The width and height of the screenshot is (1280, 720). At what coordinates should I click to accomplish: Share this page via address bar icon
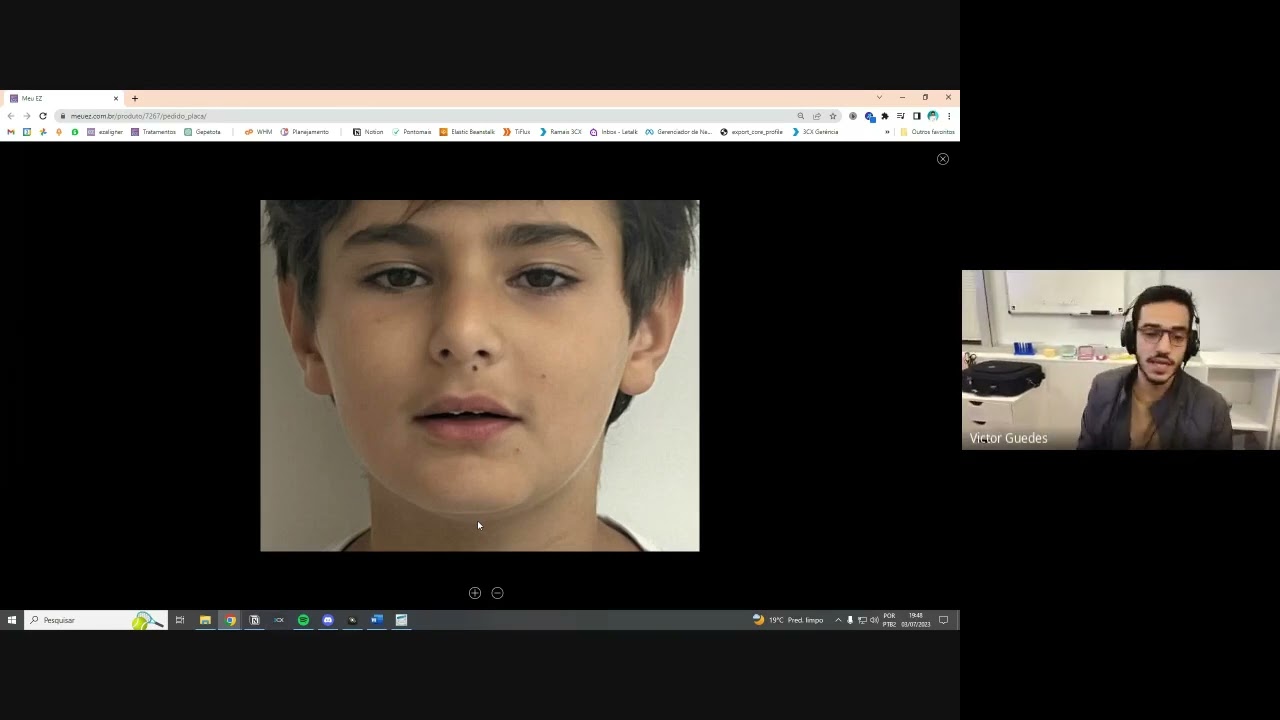click(816, 116)
